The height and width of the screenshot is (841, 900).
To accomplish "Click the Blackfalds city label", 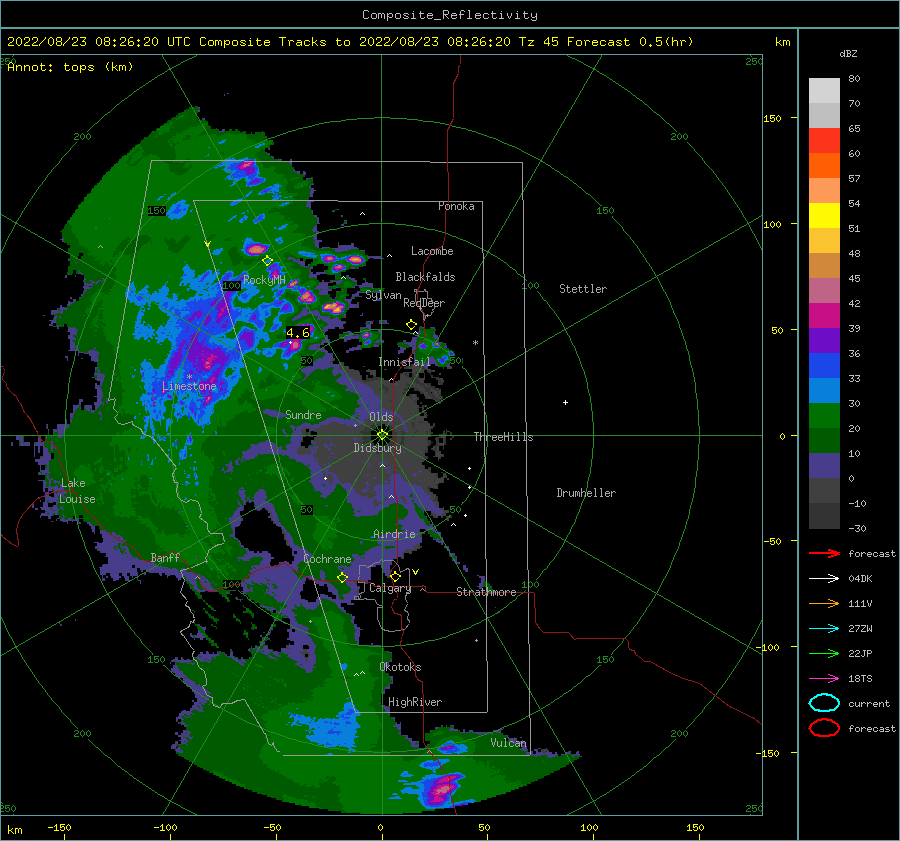I will 425,277.
